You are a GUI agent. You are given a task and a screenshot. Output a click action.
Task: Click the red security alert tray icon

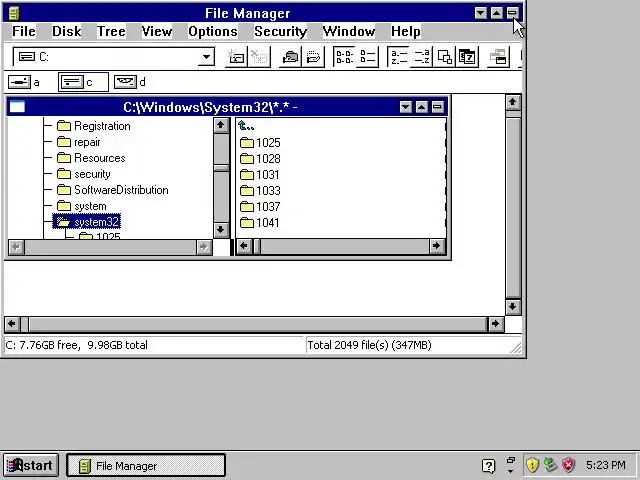tap(568, 464)
